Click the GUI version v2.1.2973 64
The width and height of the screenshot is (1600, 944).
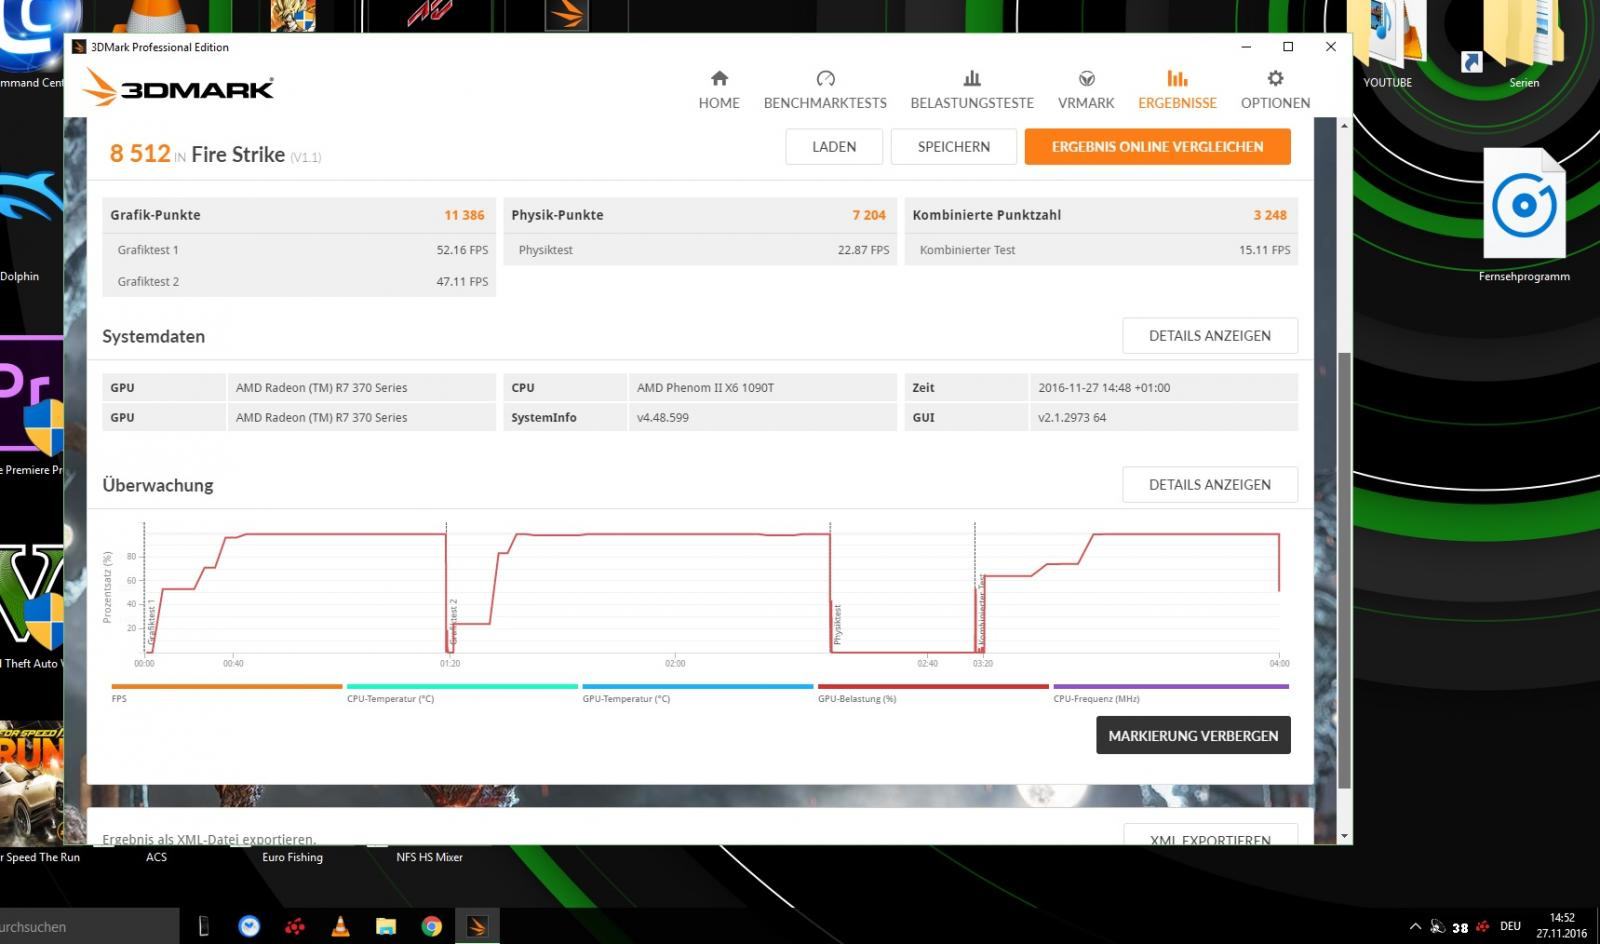click(1072, 418)
